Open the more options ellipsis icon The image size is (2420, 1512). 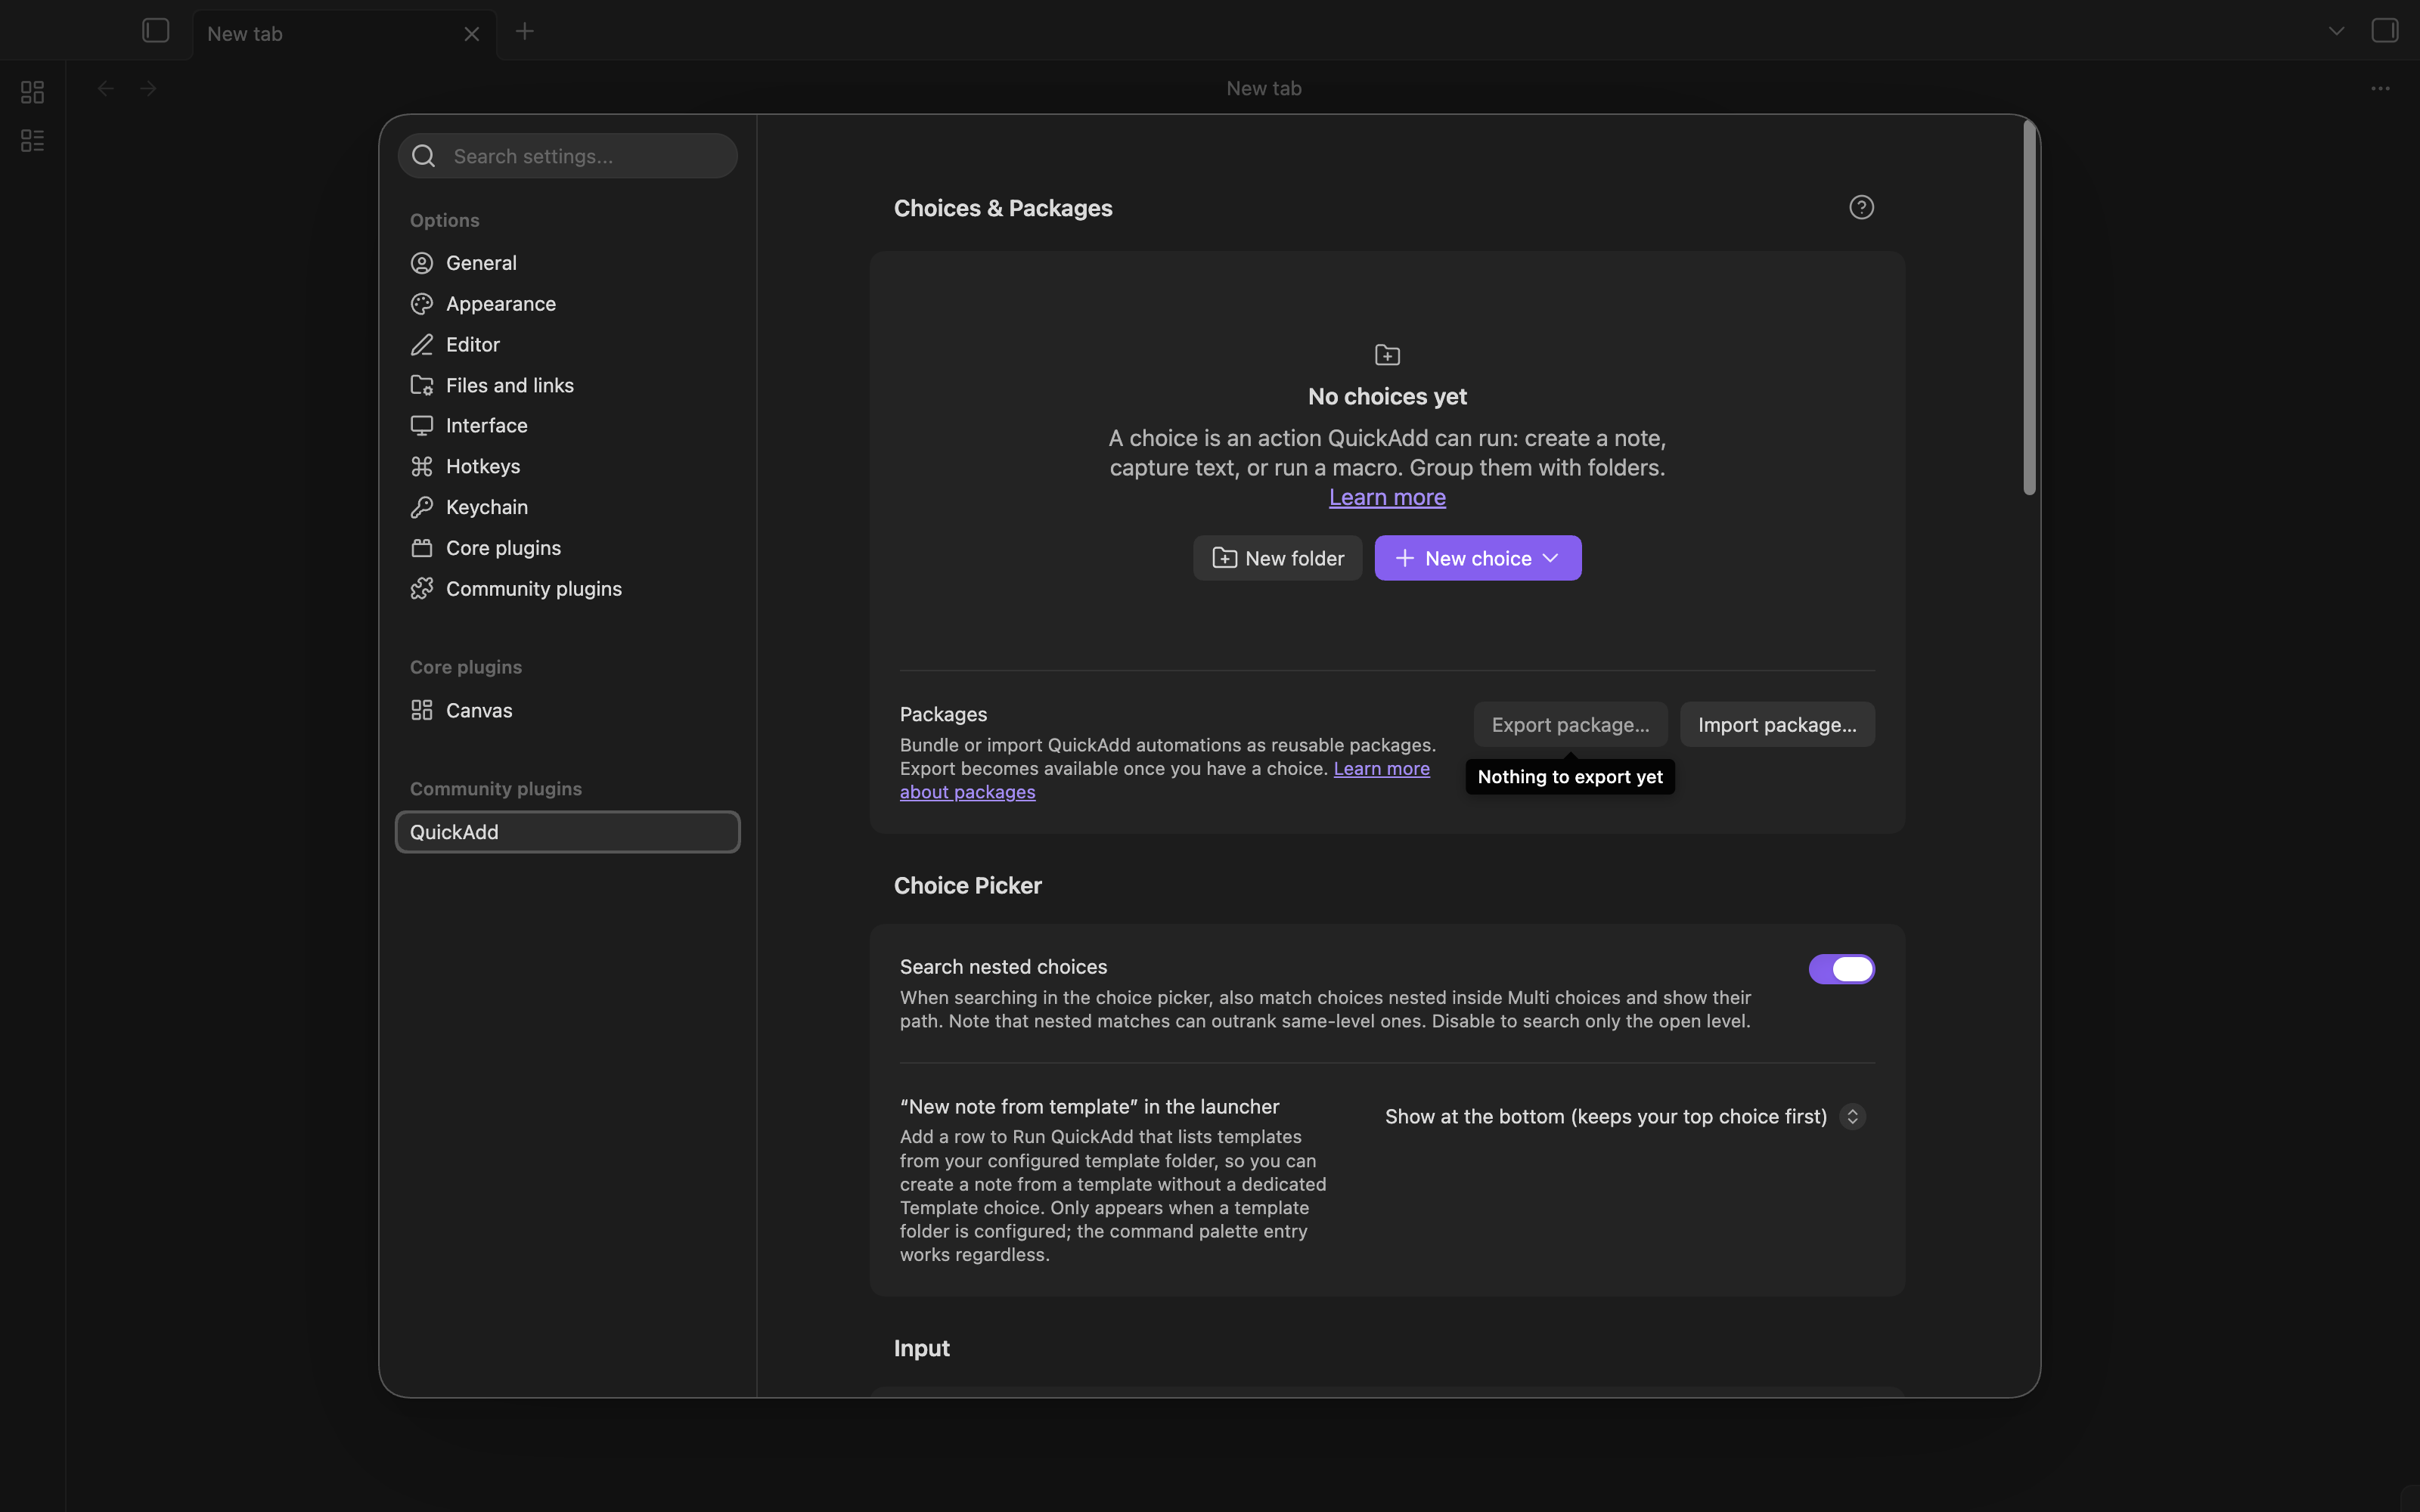(2380, 89)
